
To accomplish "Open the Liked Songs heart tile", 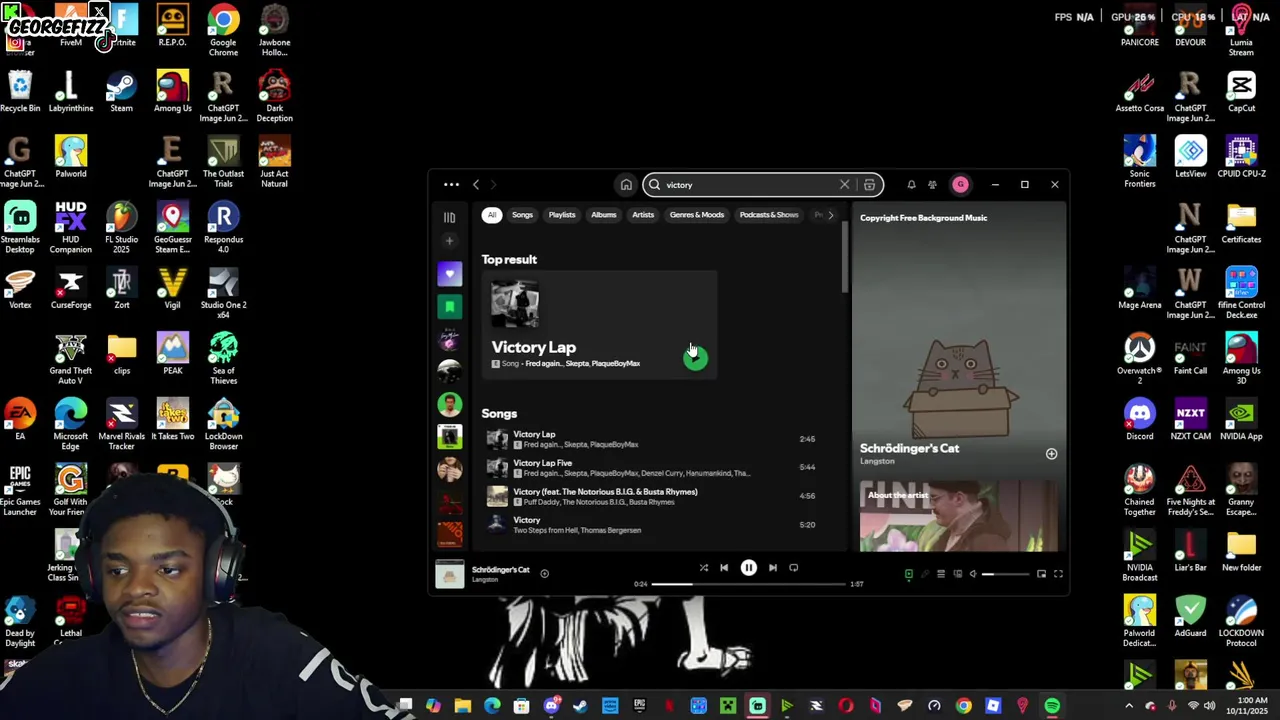I will tap(449, 274).
